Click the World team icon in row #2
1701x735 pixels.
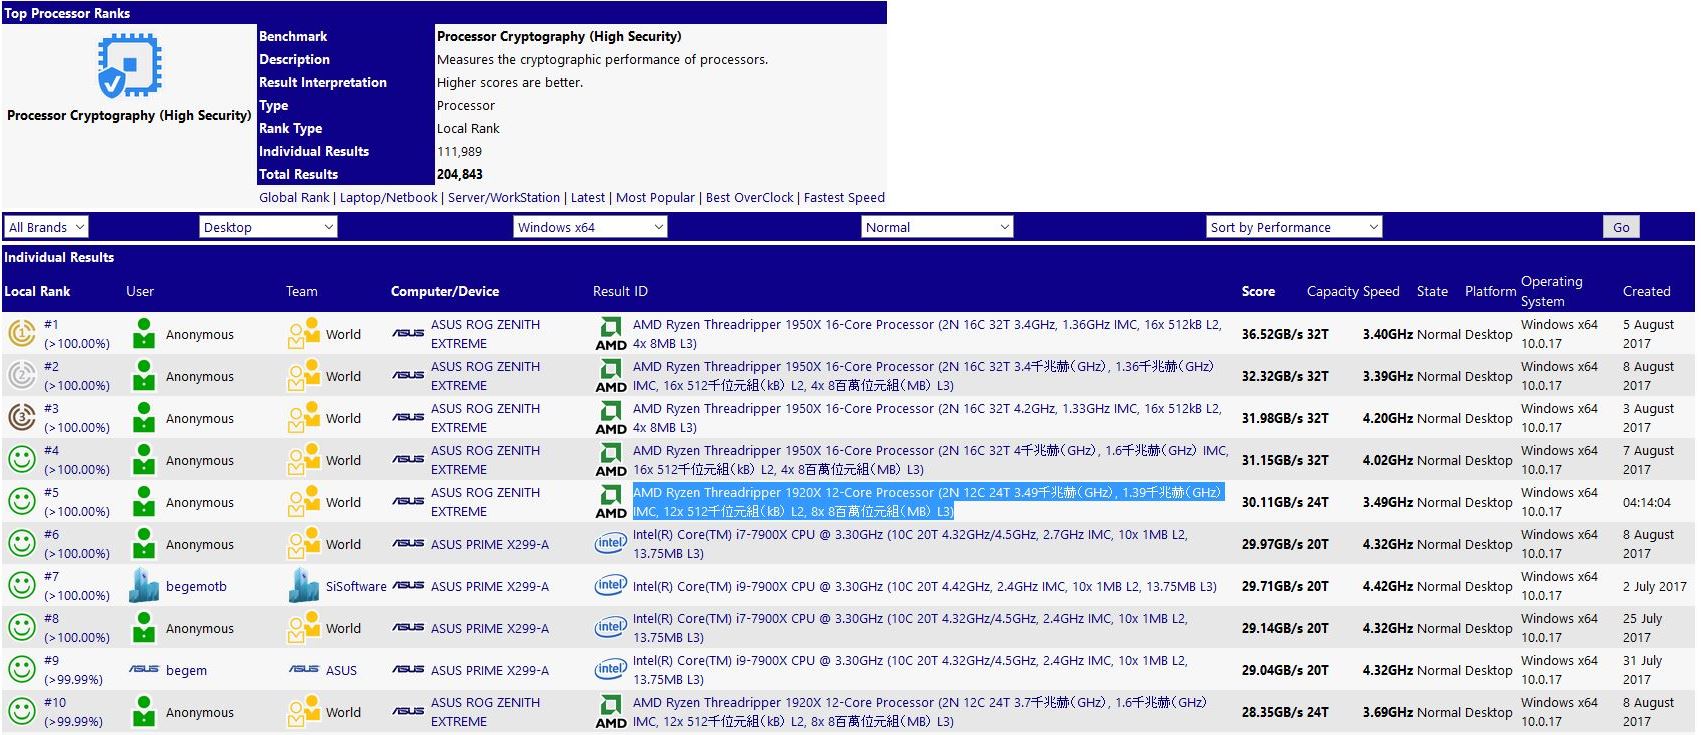[303, 376]
